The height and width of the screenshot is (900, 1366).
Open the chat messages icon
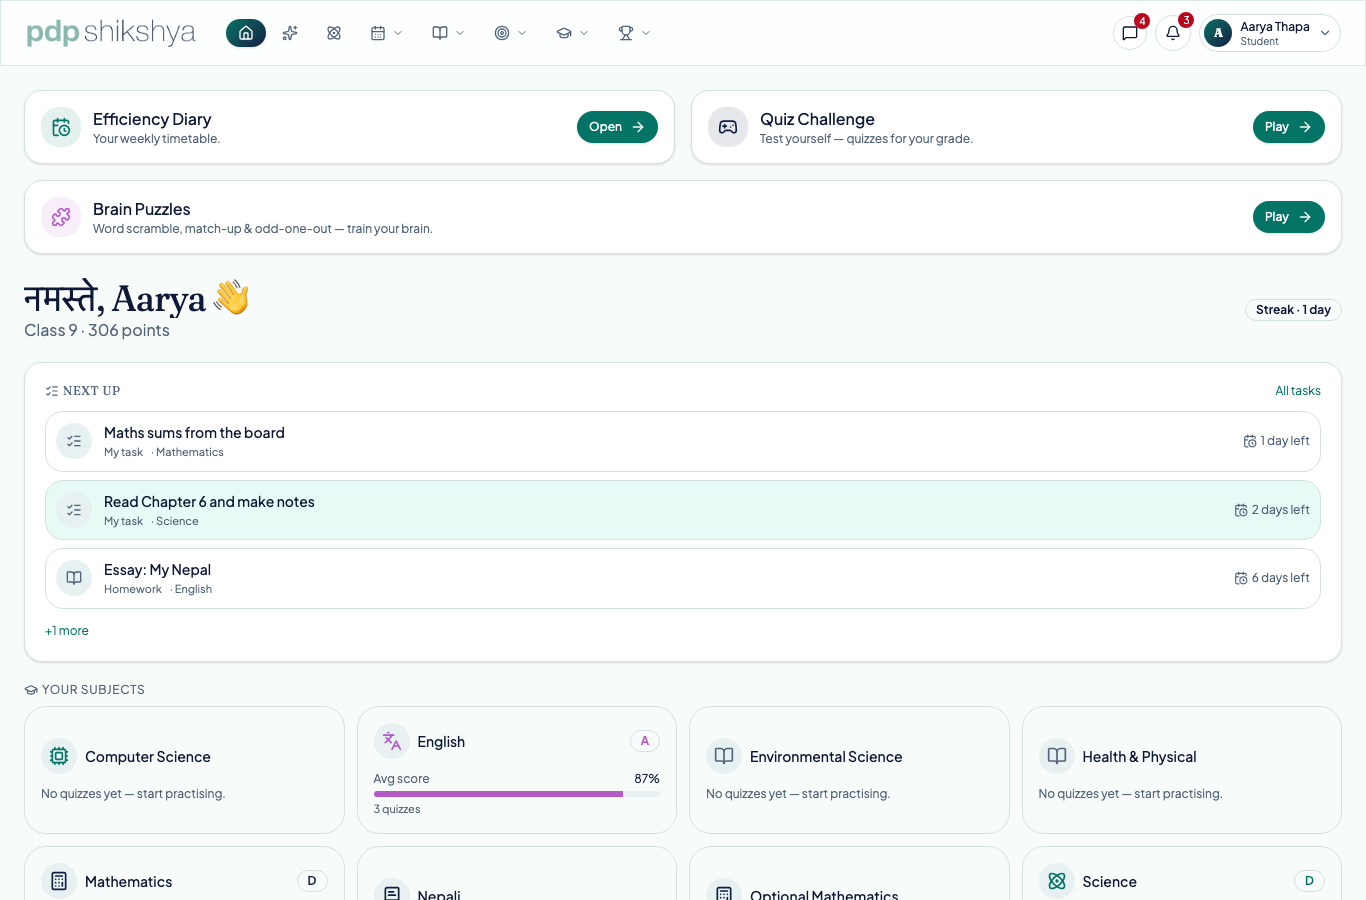[1130, 33]
